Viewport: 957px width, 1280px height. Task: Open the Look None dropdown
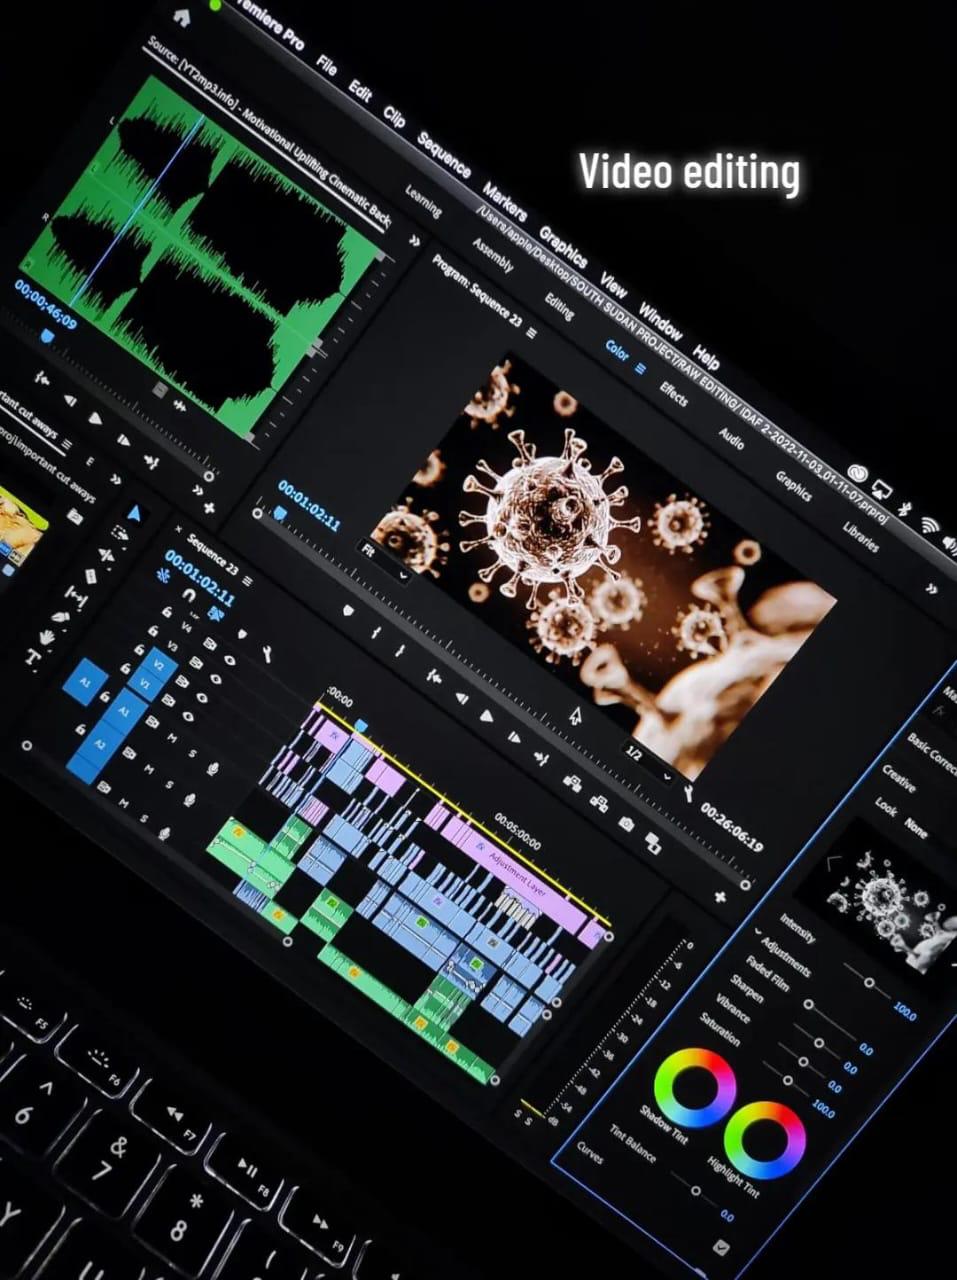915,827
